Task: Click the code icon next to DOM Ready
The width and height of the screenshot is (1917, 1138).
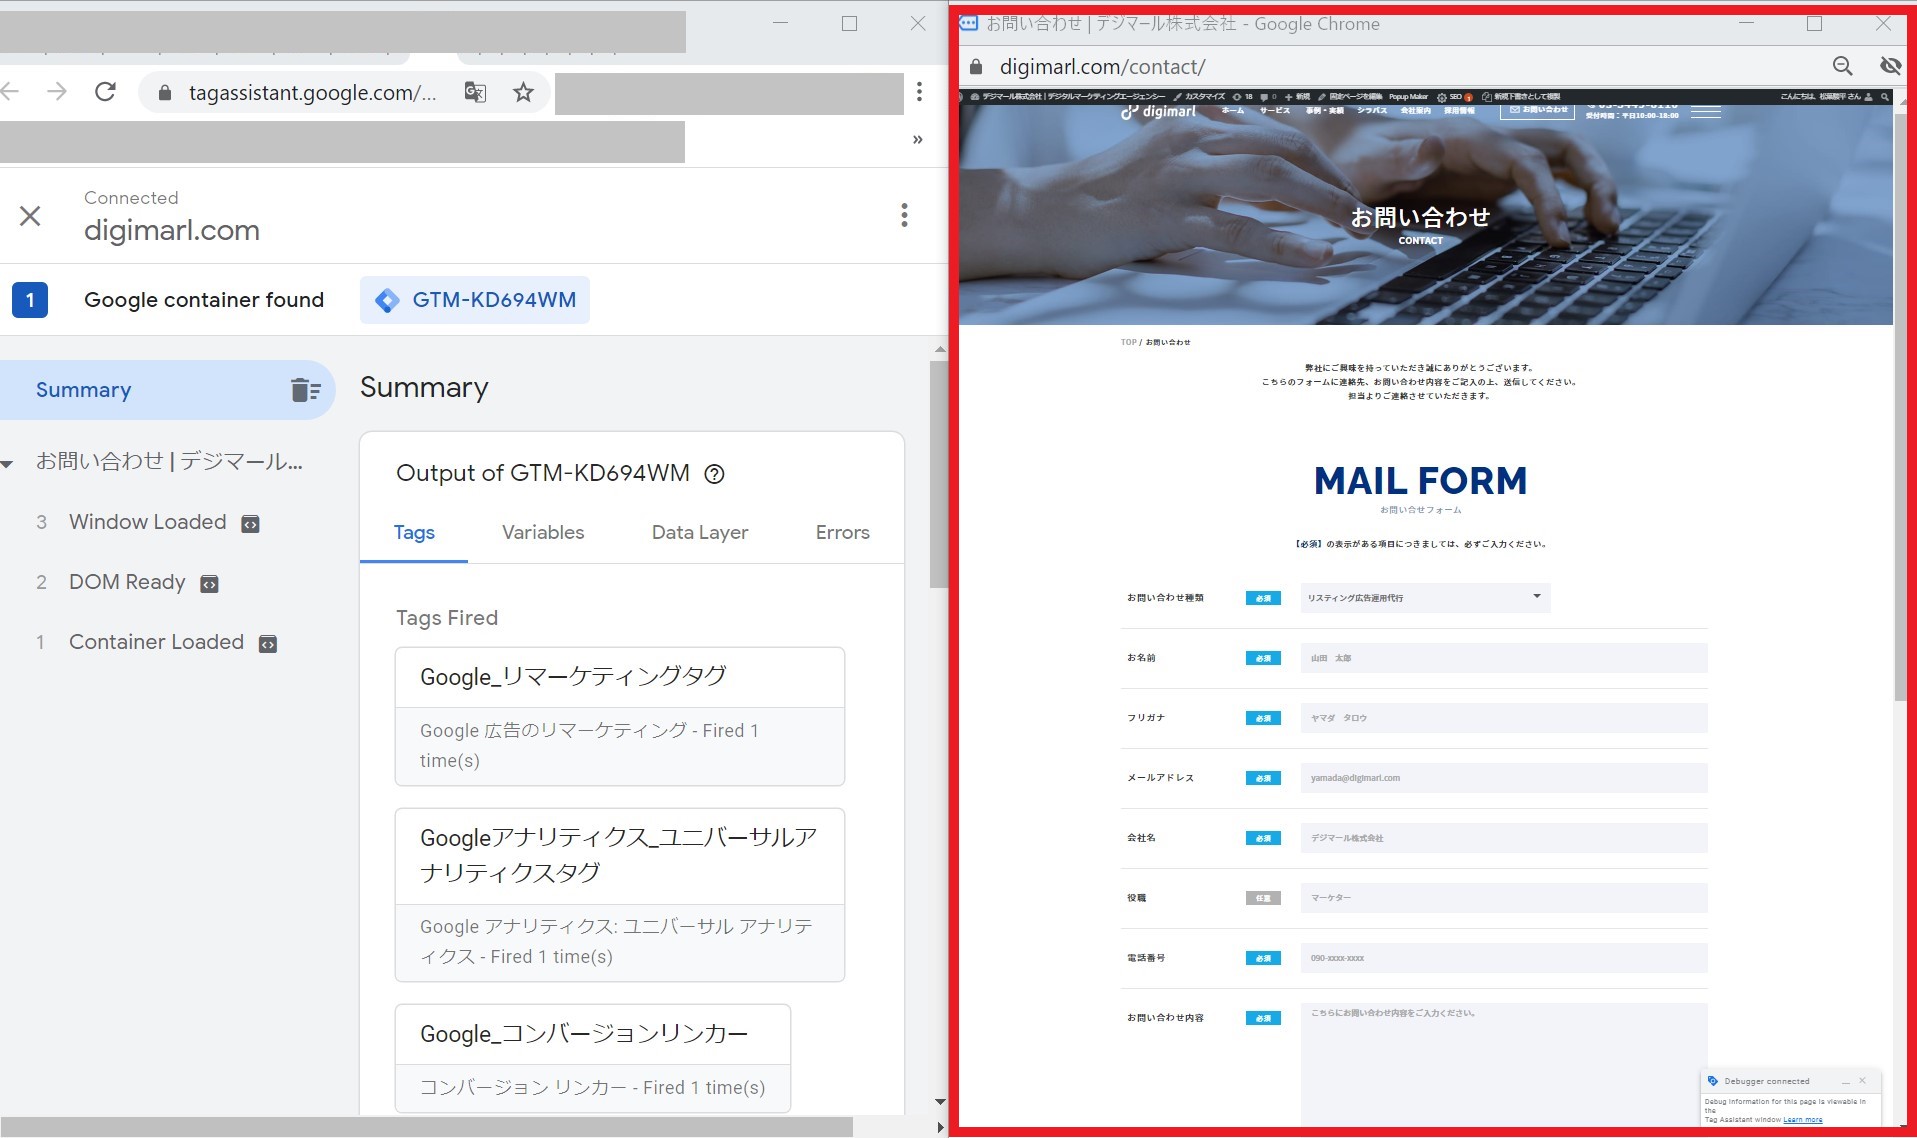Action: click(209, 583)
